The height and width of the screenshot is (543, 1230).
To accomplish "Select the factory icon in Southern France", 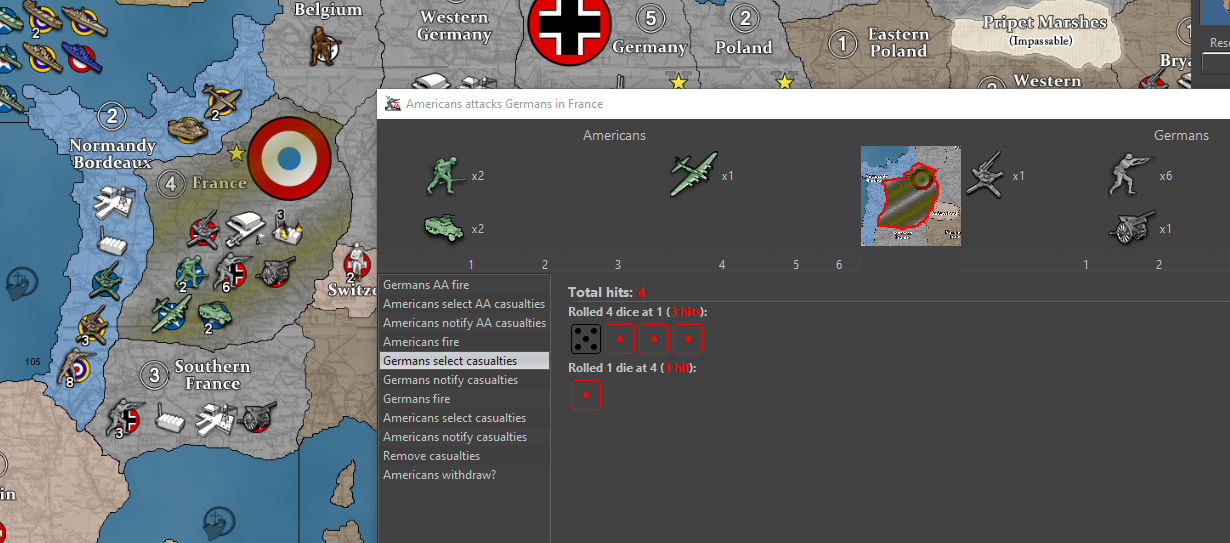I will click(x=170, y=419).
